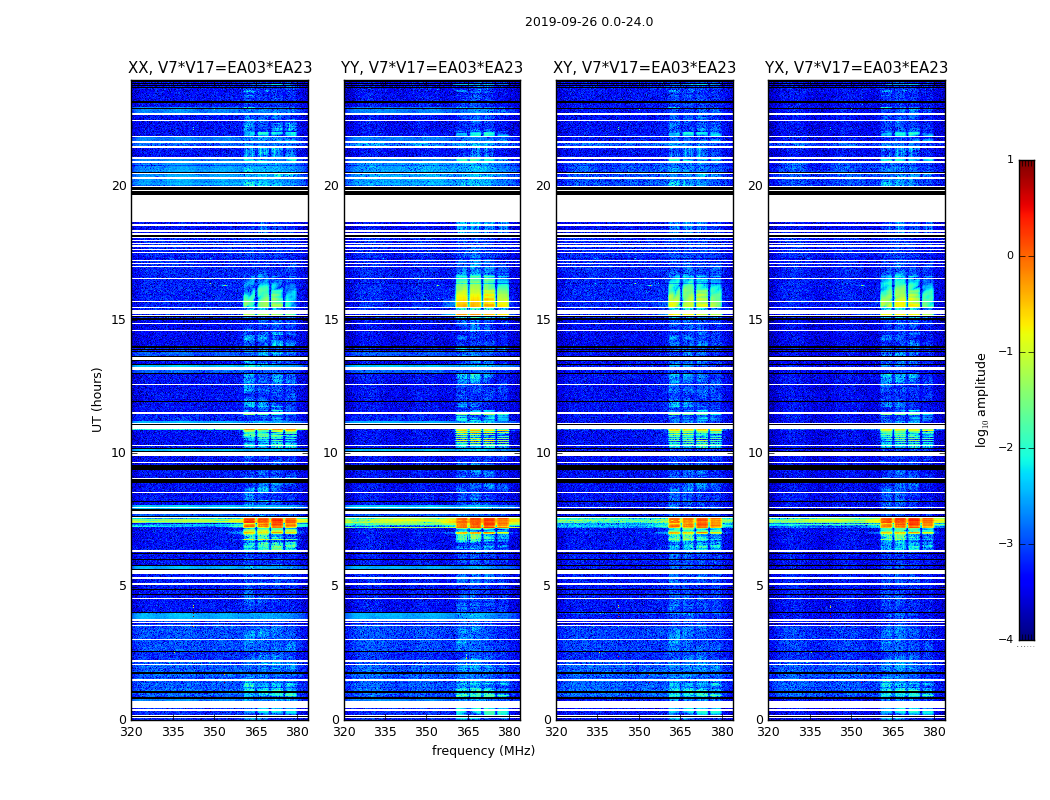Select the XX panel title text

coord(220,68)
